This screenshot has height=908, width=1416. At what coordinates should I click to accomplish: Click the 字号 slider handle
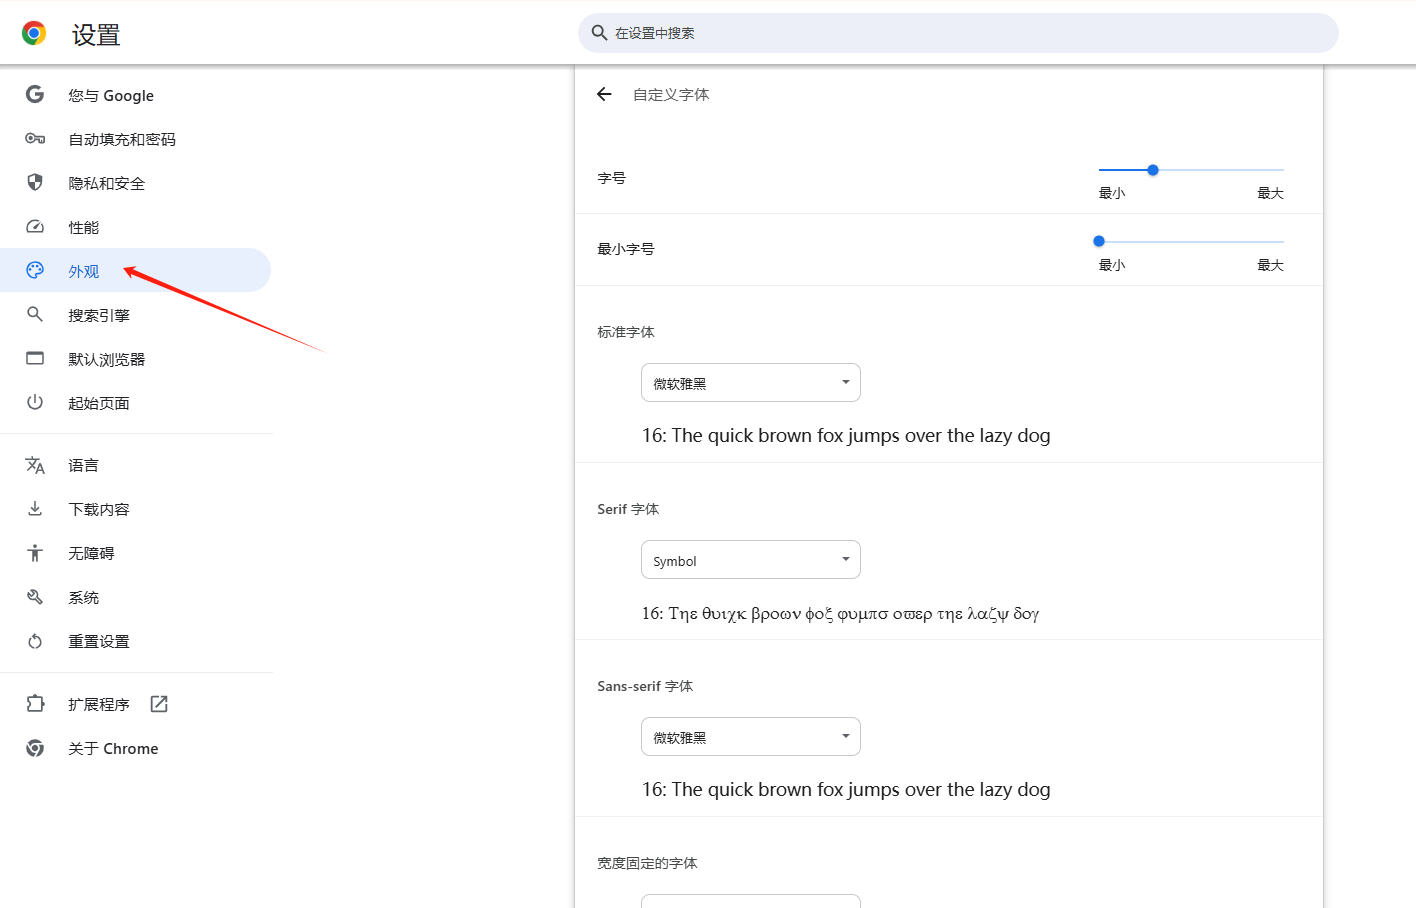(x=1153, y=170)
